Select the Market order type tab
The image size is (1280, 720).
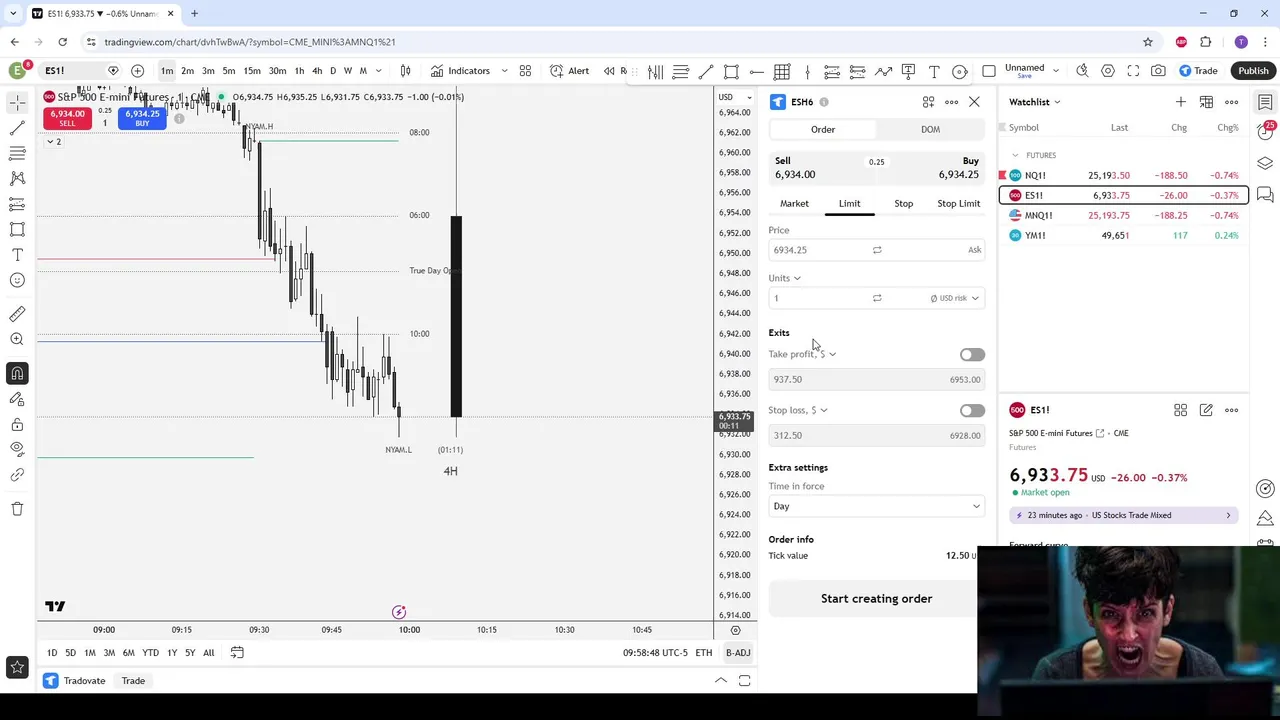794,204
